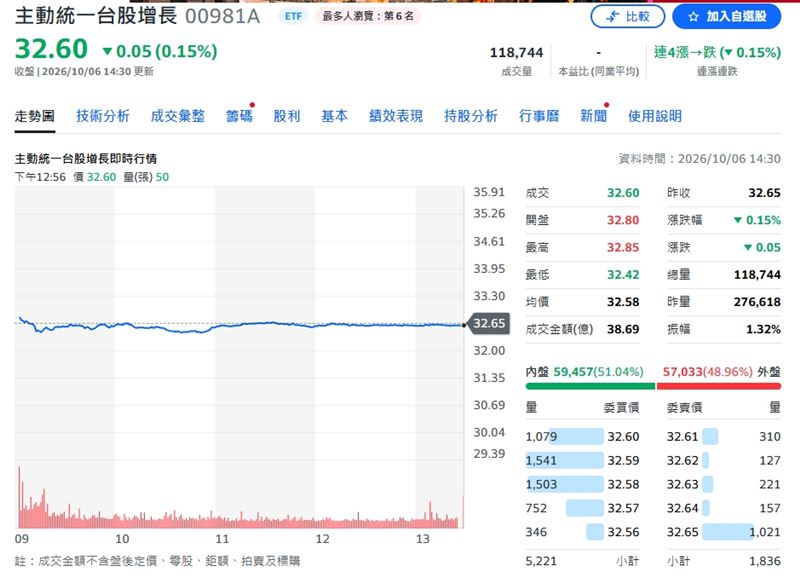Click the 外盤 57,033(48.96%) label
This screenshot has width=800, height=577.
tap(721, 372)
